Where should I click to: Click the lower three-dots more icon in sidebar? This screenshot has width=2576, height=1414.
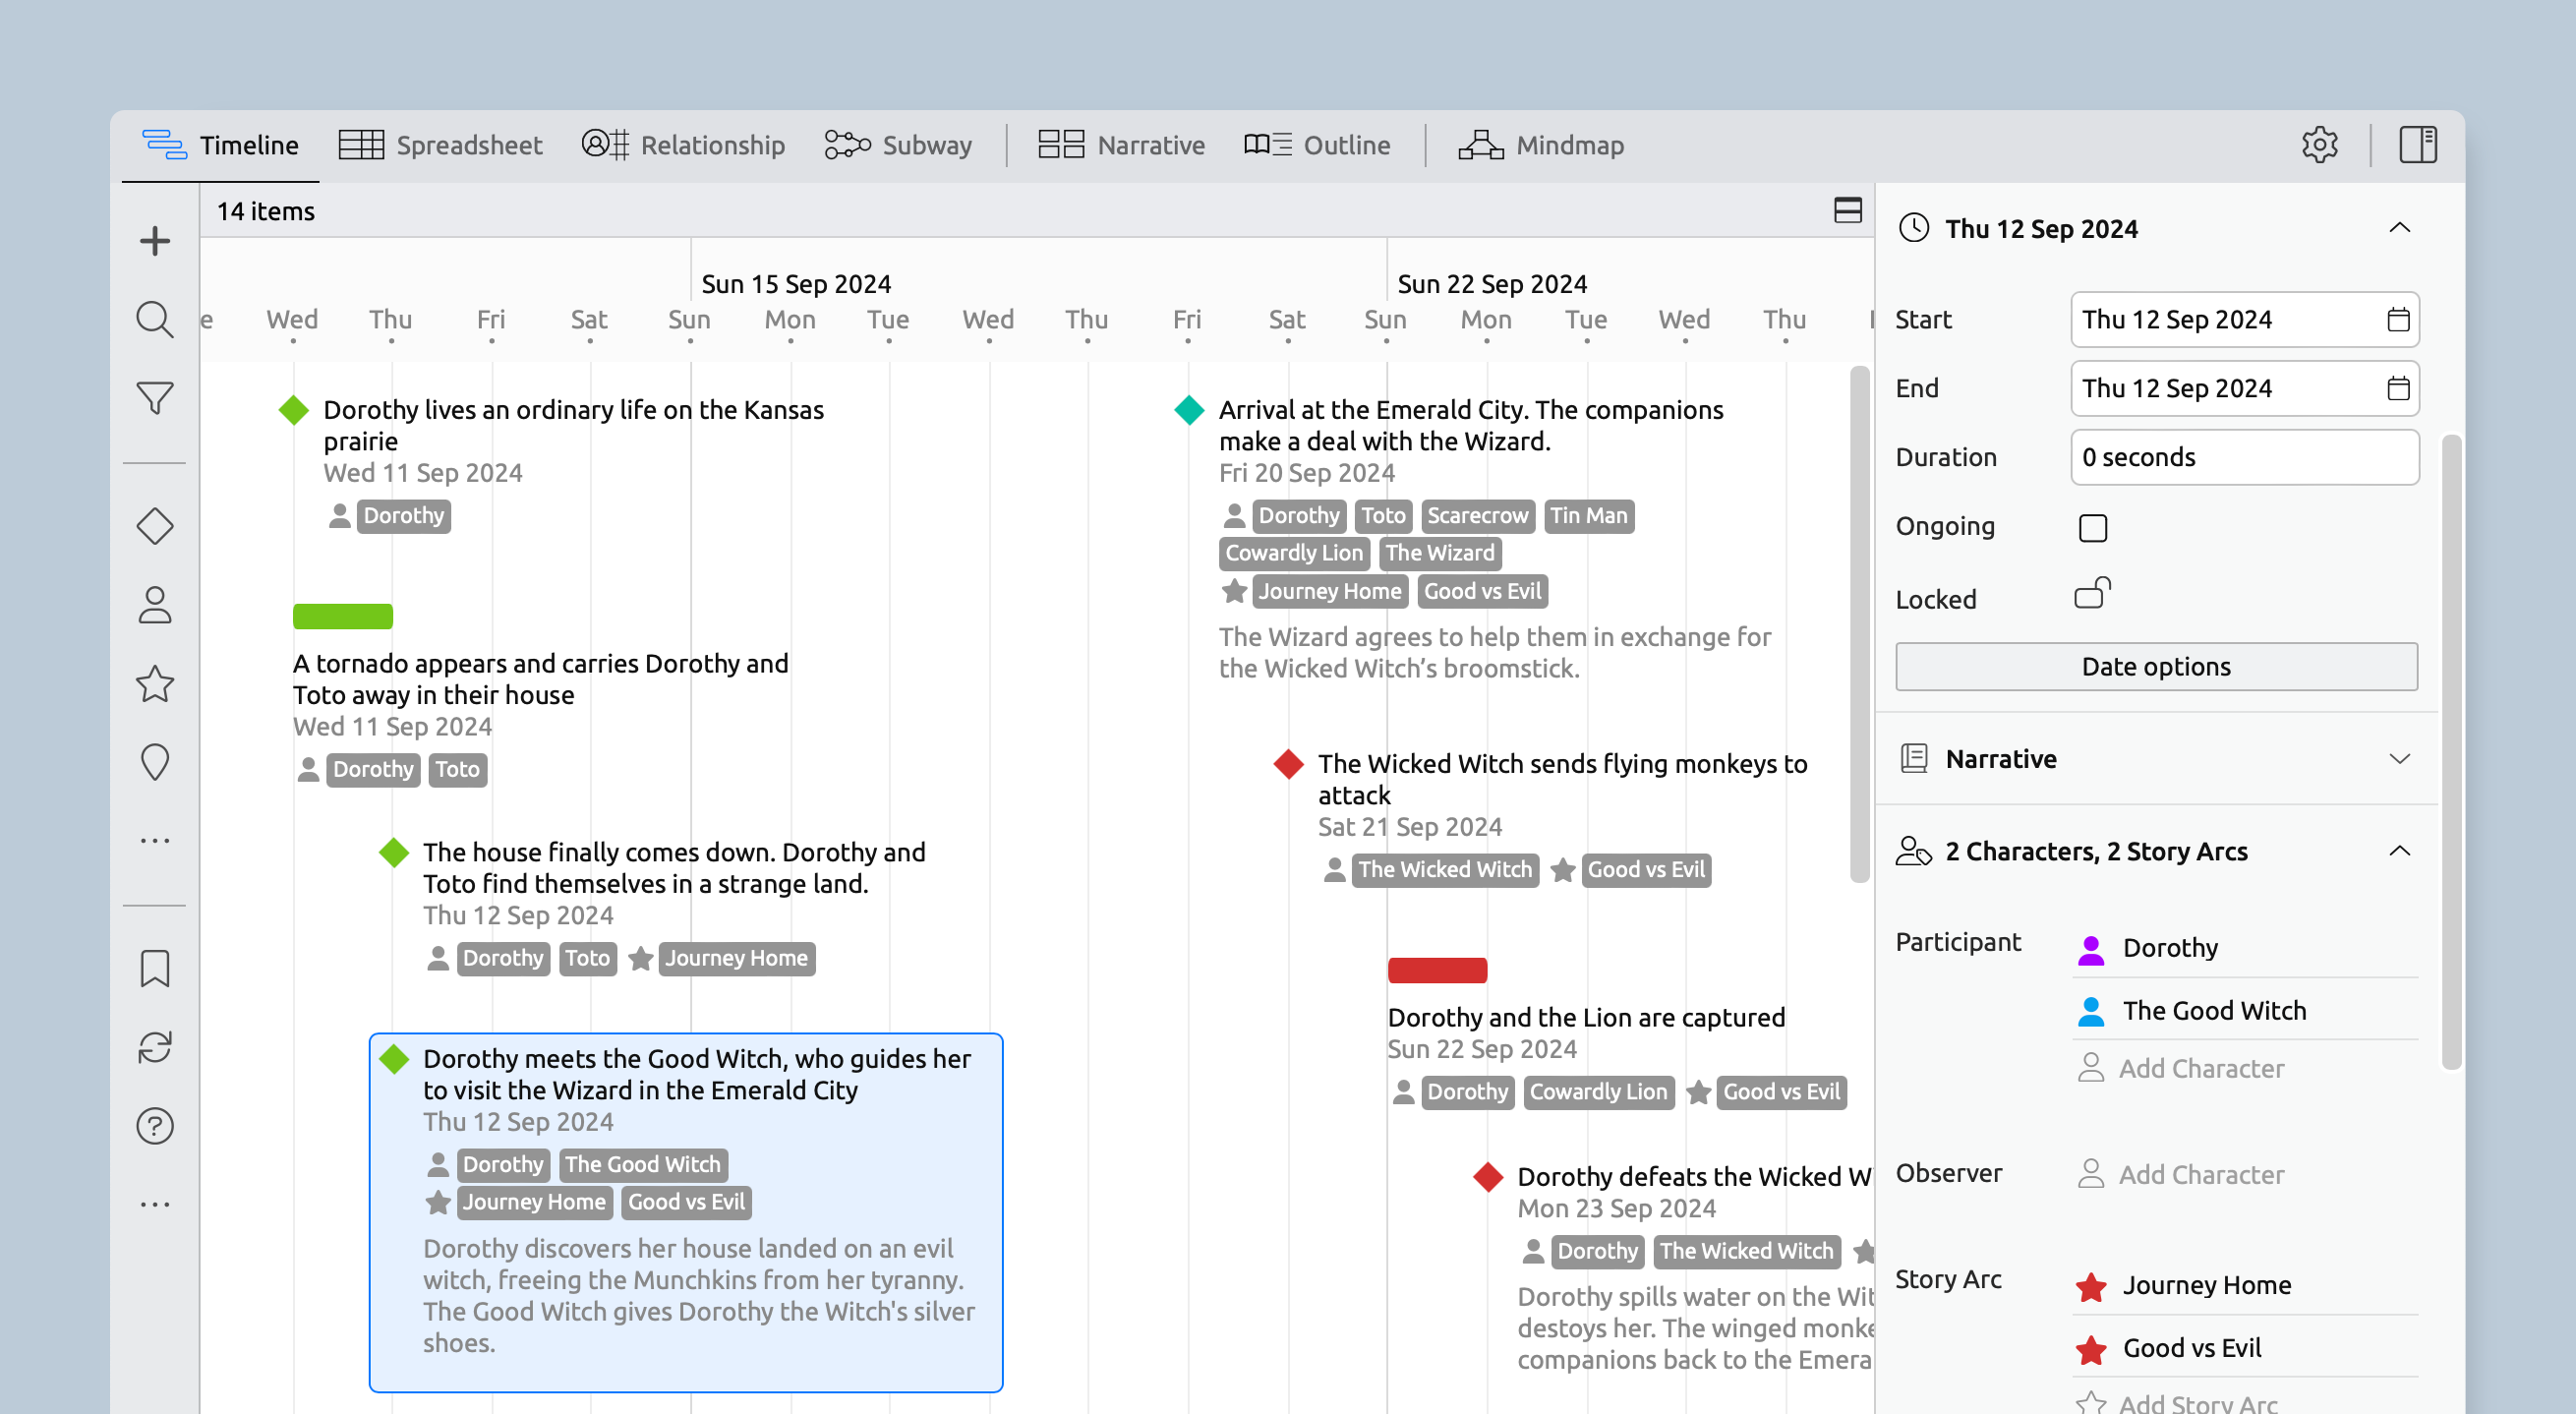pyautogui.click(x=155, y=1205)
